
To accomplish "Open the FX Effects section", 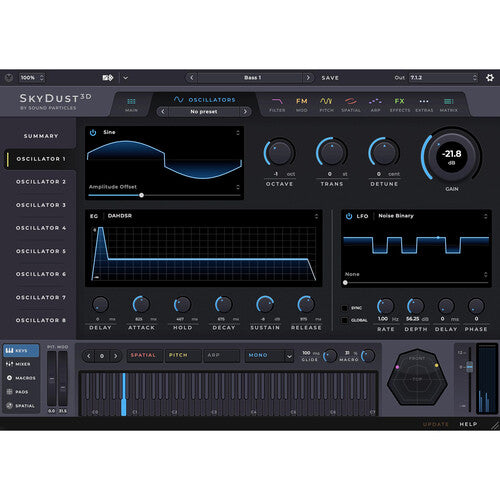I will click(x=400, y=105).
